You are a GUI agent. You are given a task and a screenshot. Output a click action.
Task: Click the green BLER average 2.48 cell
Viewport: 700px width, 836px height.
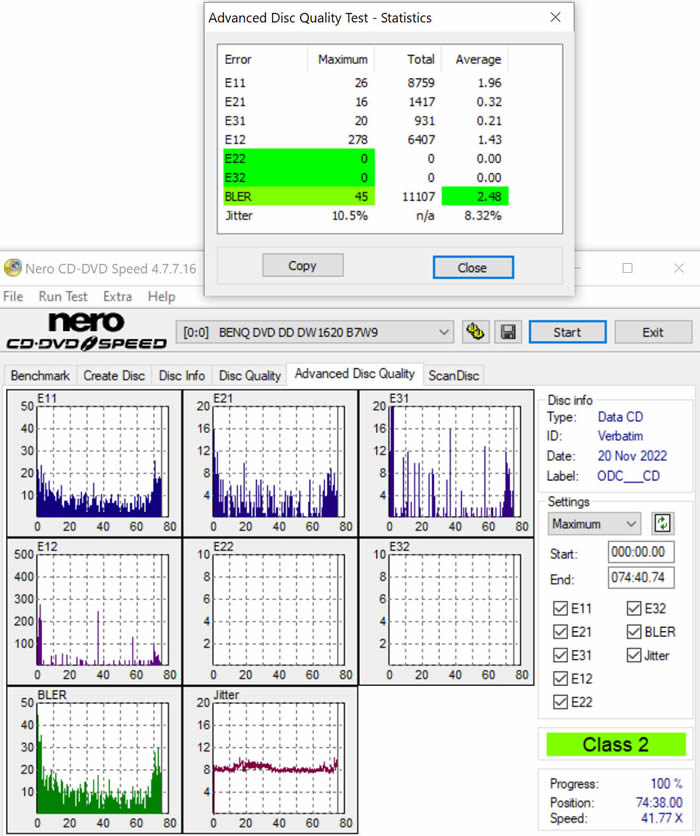[x=475, y=196]
